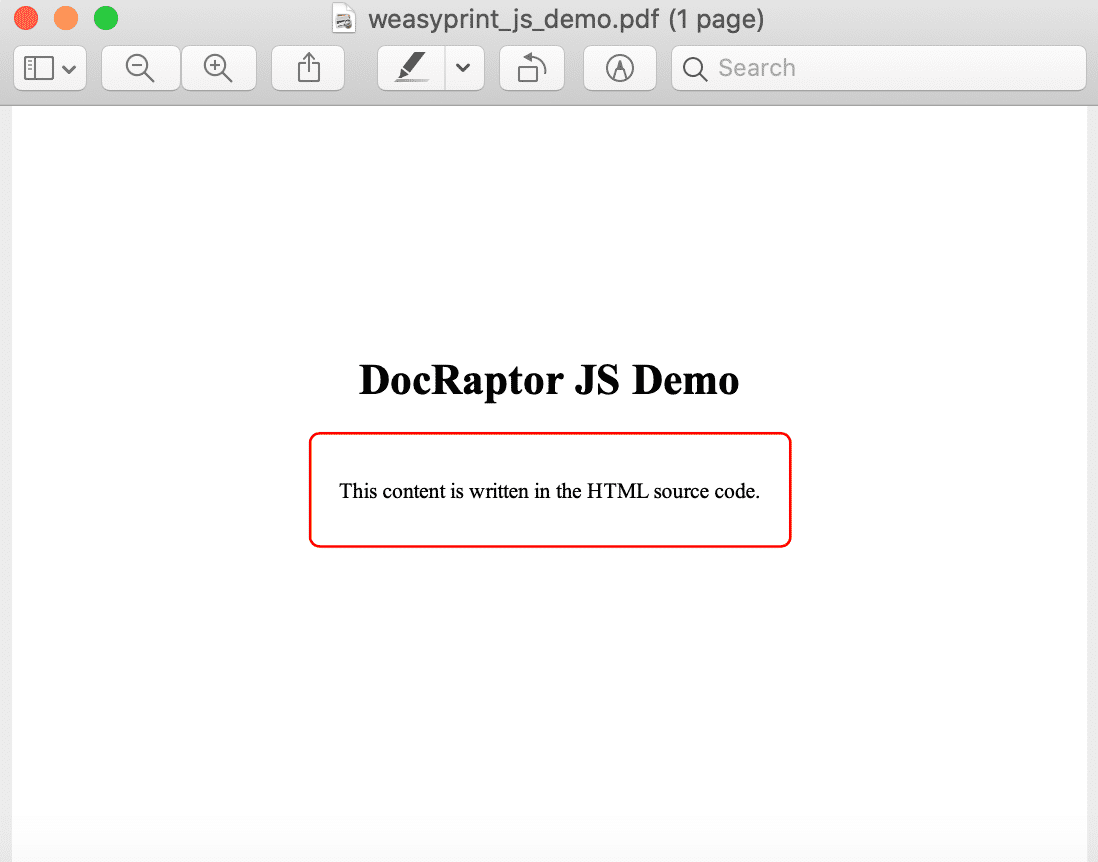Expand the highlight color dropdown chevron
Image resolution: width=1098 pixels, height=862 pixels.
(463, 68)
